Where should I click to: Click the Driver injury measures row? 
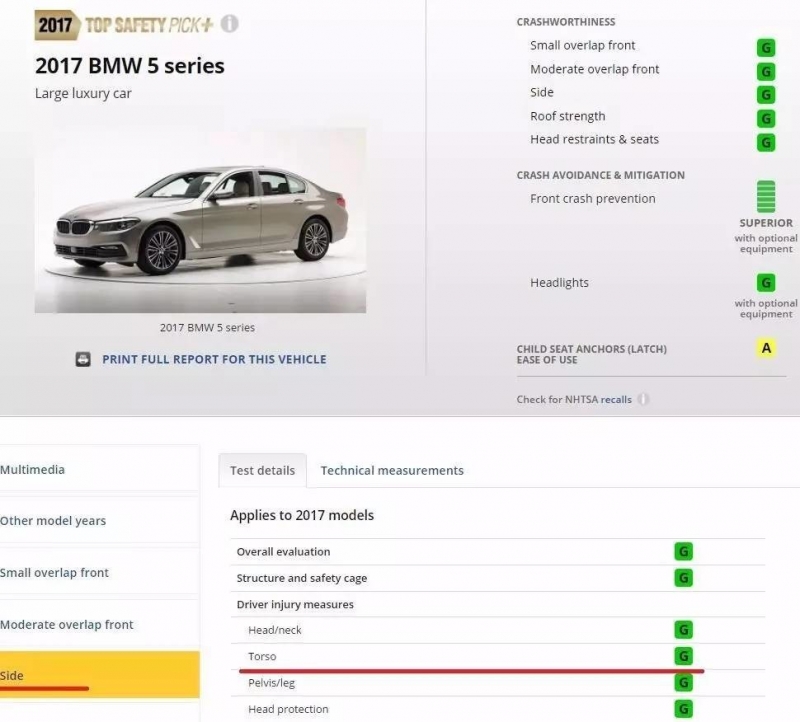(497, 605)
